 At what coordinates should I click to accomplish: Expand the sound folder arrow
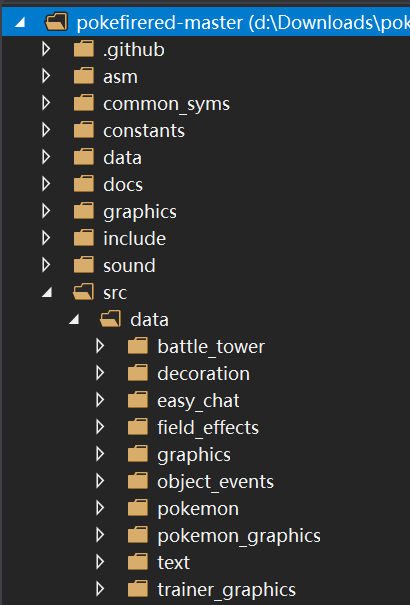point(46,265)
